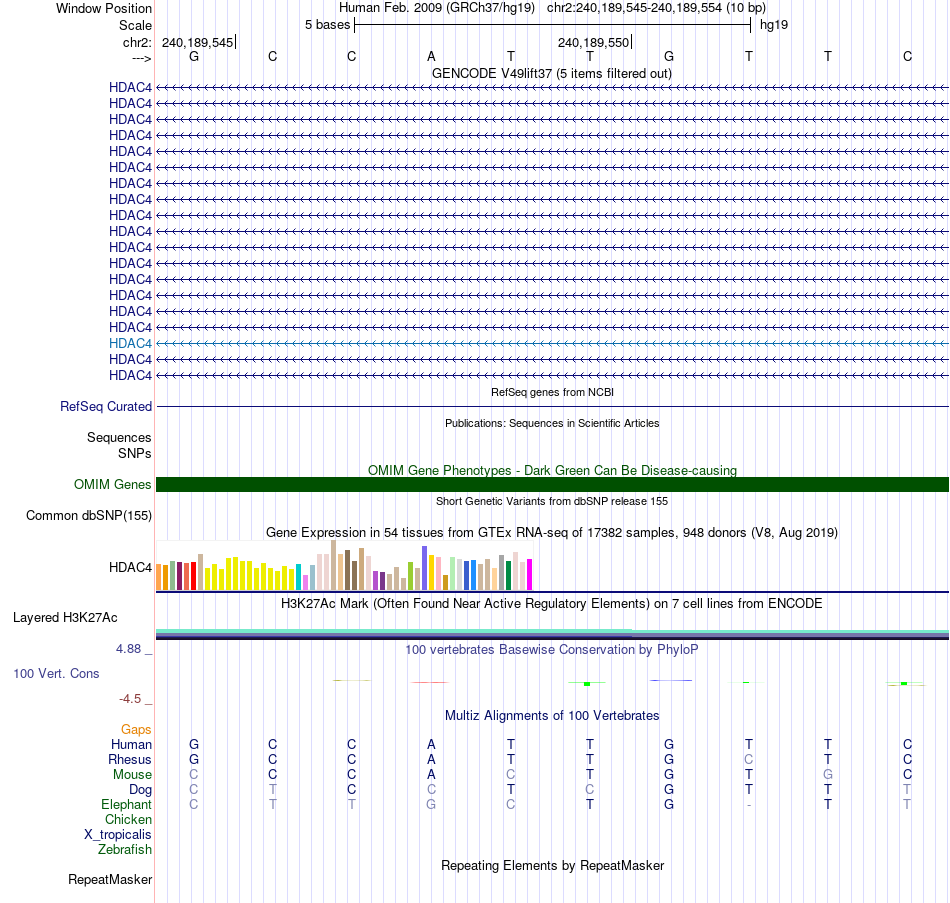Click the dark green bar in GTEx chart

[x=508, y=576]
